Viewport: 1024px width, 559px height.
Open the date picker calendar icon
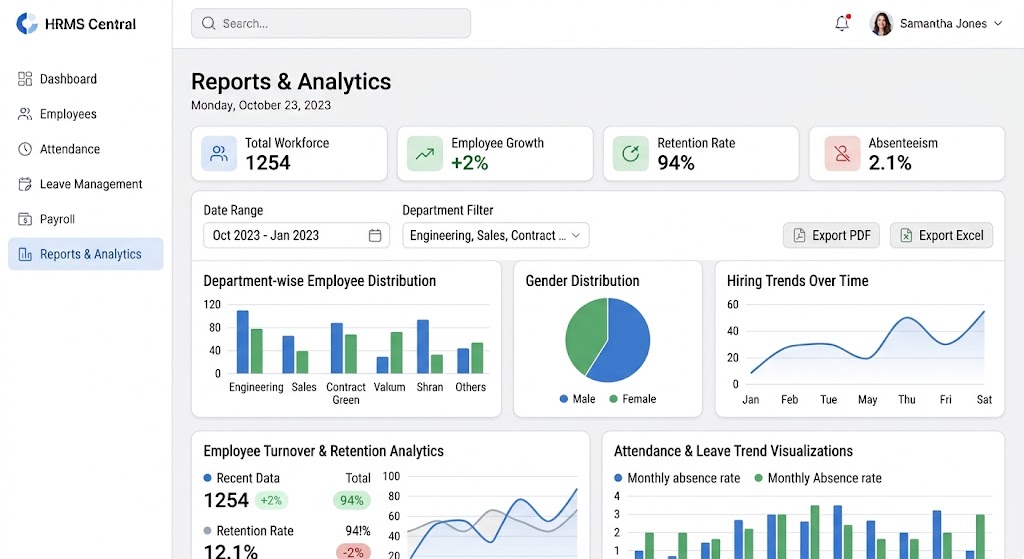375,236
